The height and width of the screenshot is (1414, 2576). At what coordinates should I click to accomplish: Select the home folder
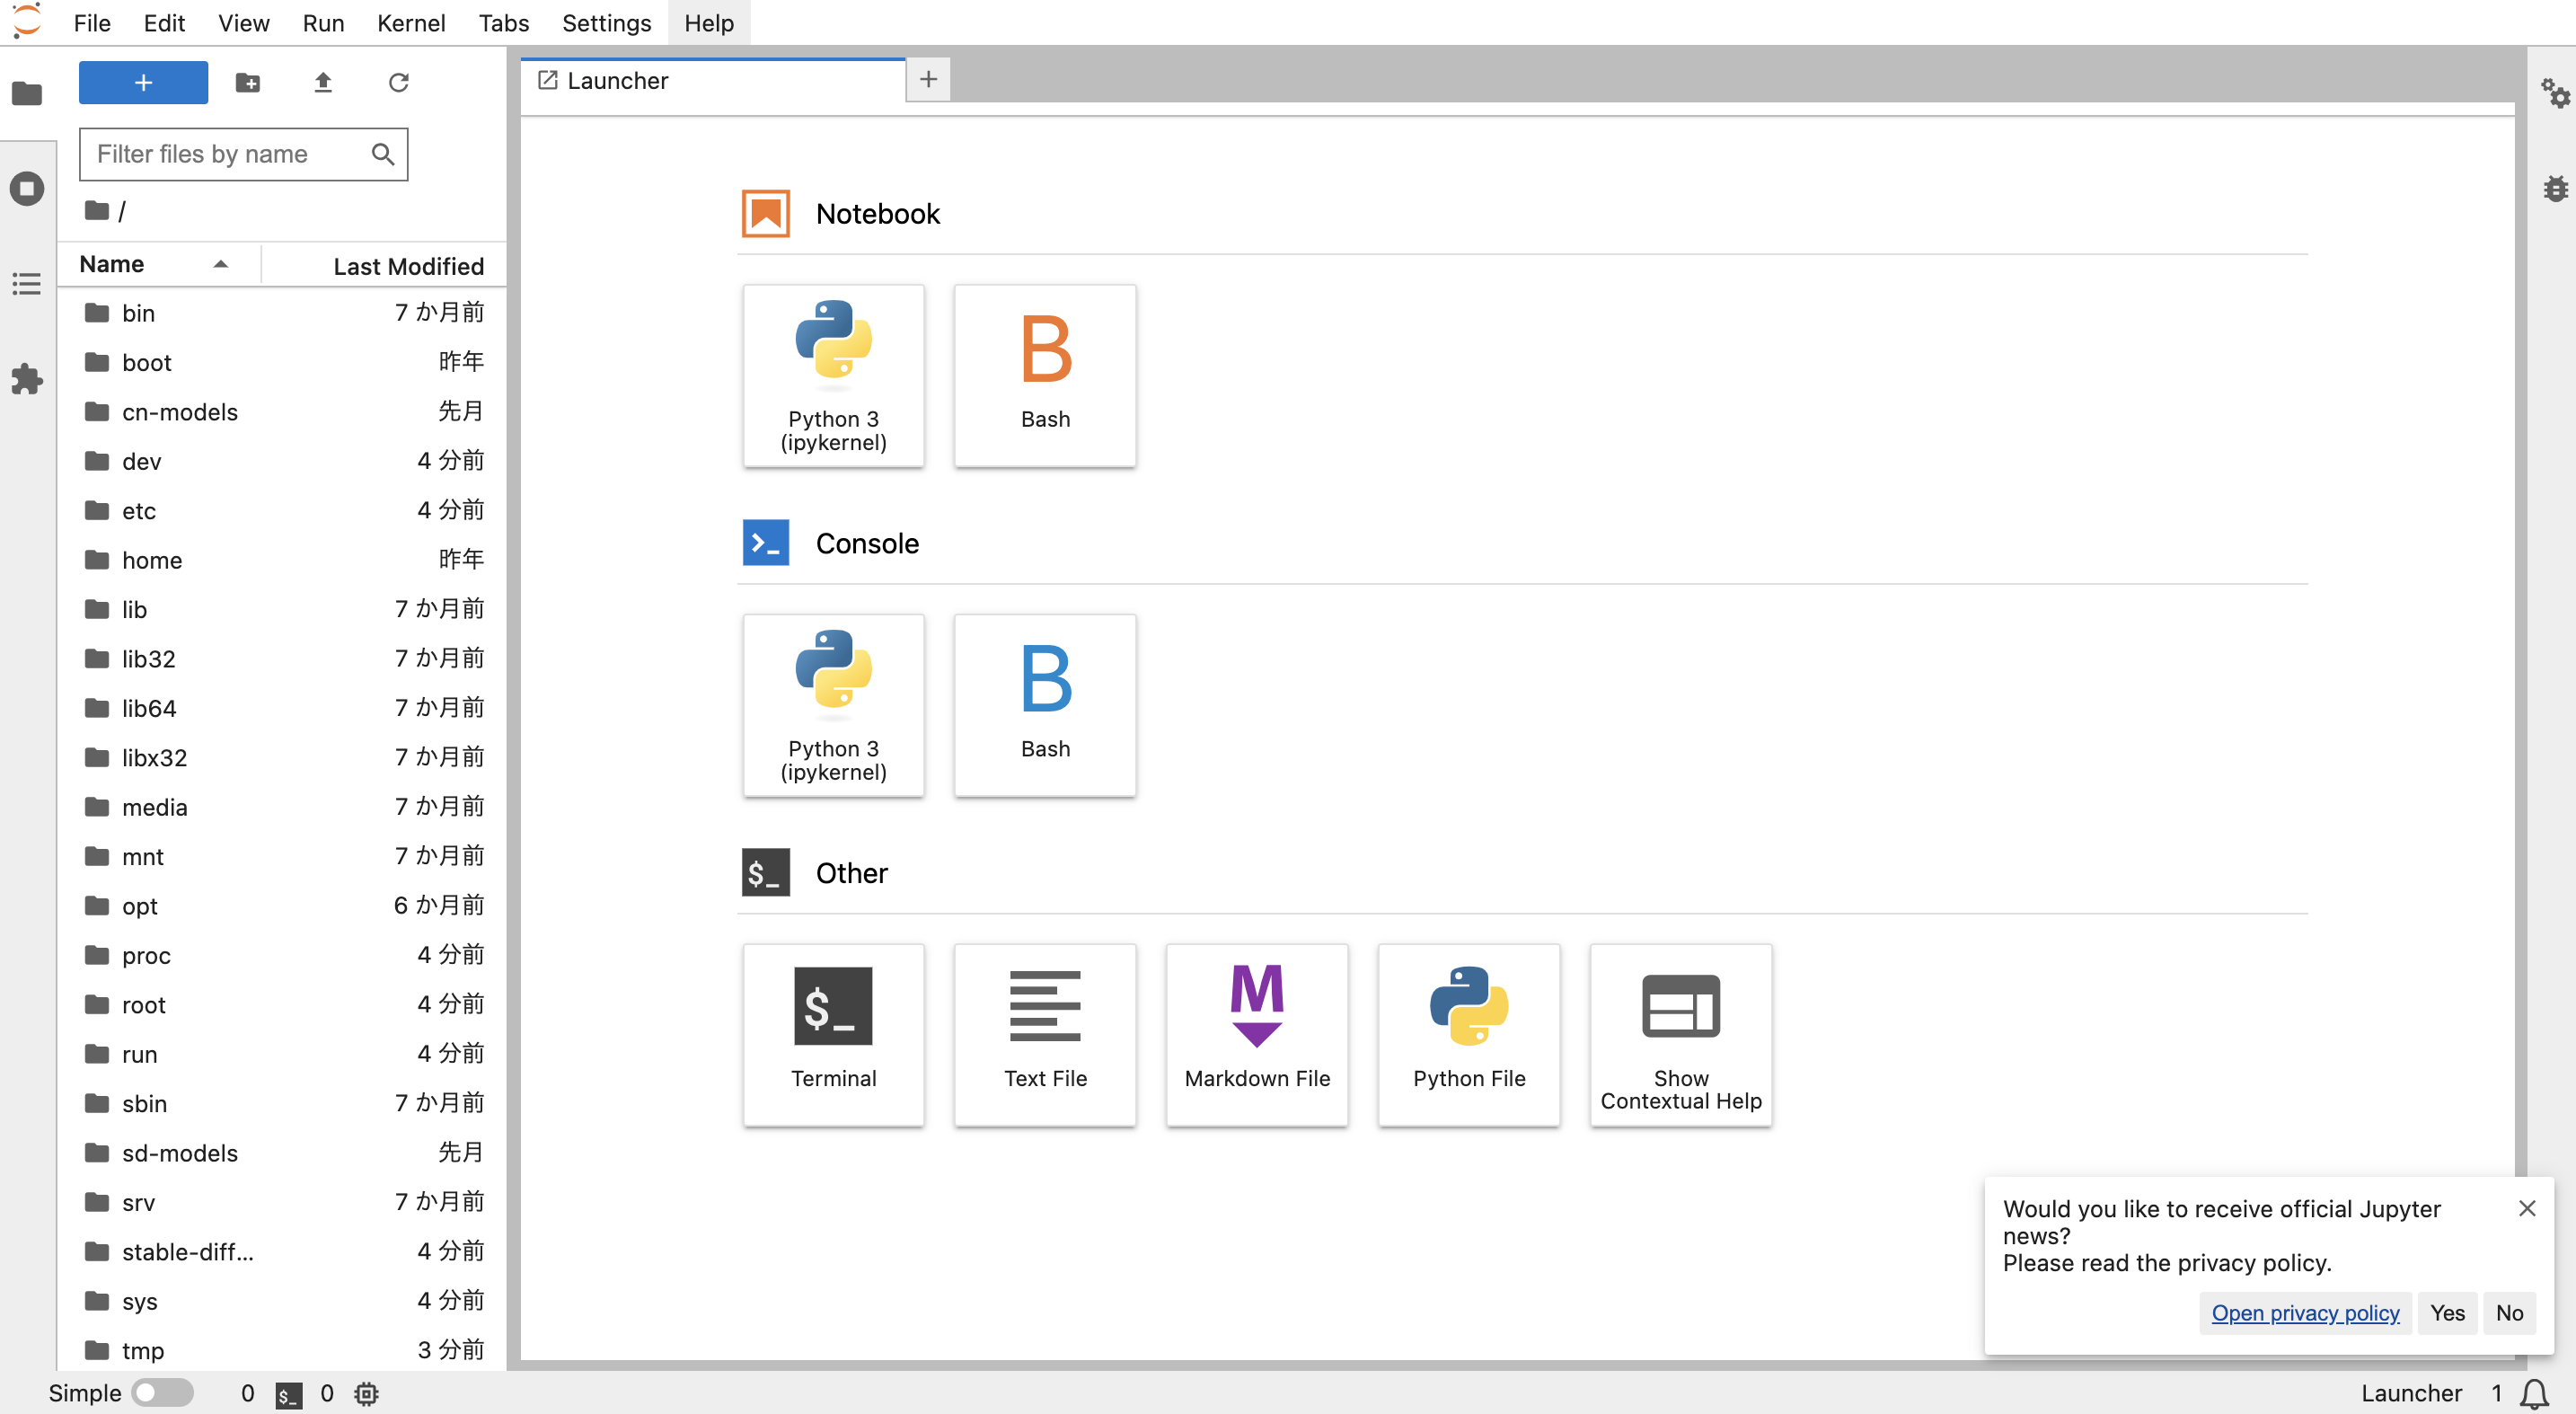pyautogui.click(x=282, y=560)
